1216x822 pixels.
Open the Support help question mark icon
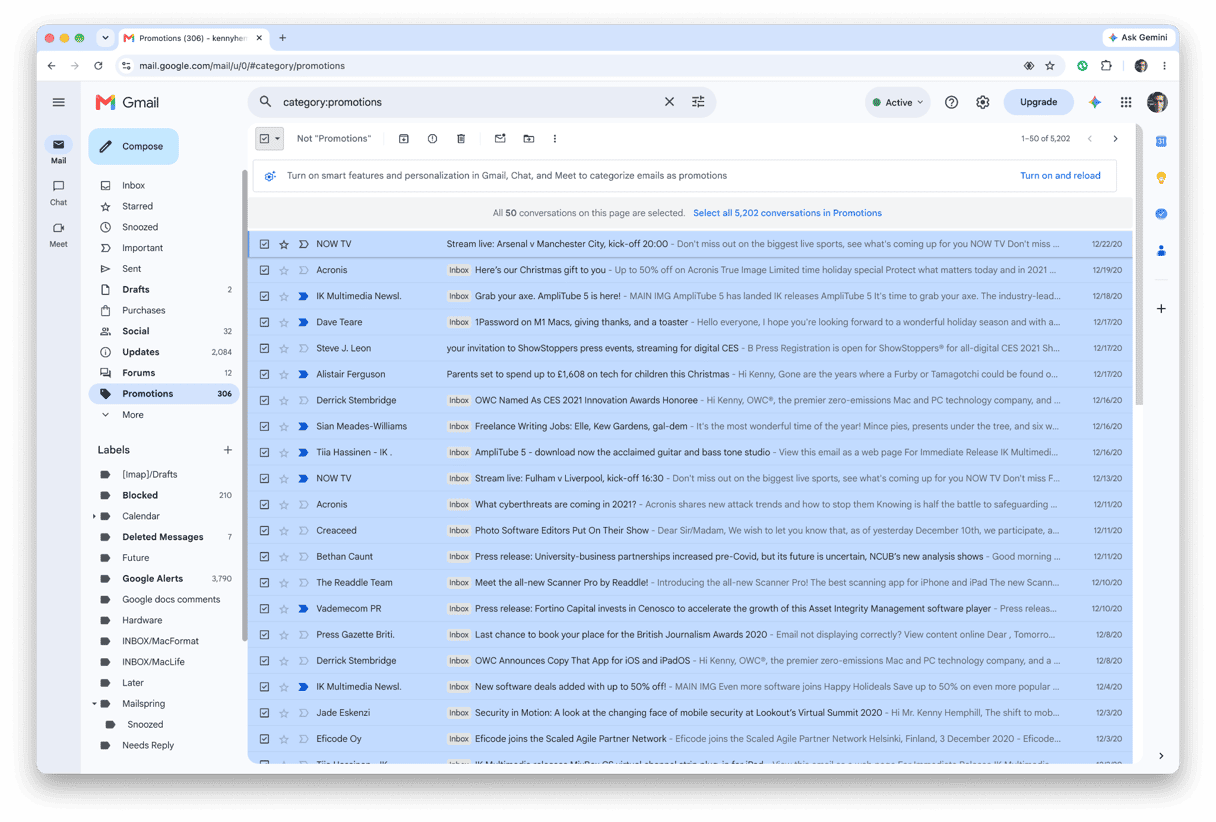(951, 102)
